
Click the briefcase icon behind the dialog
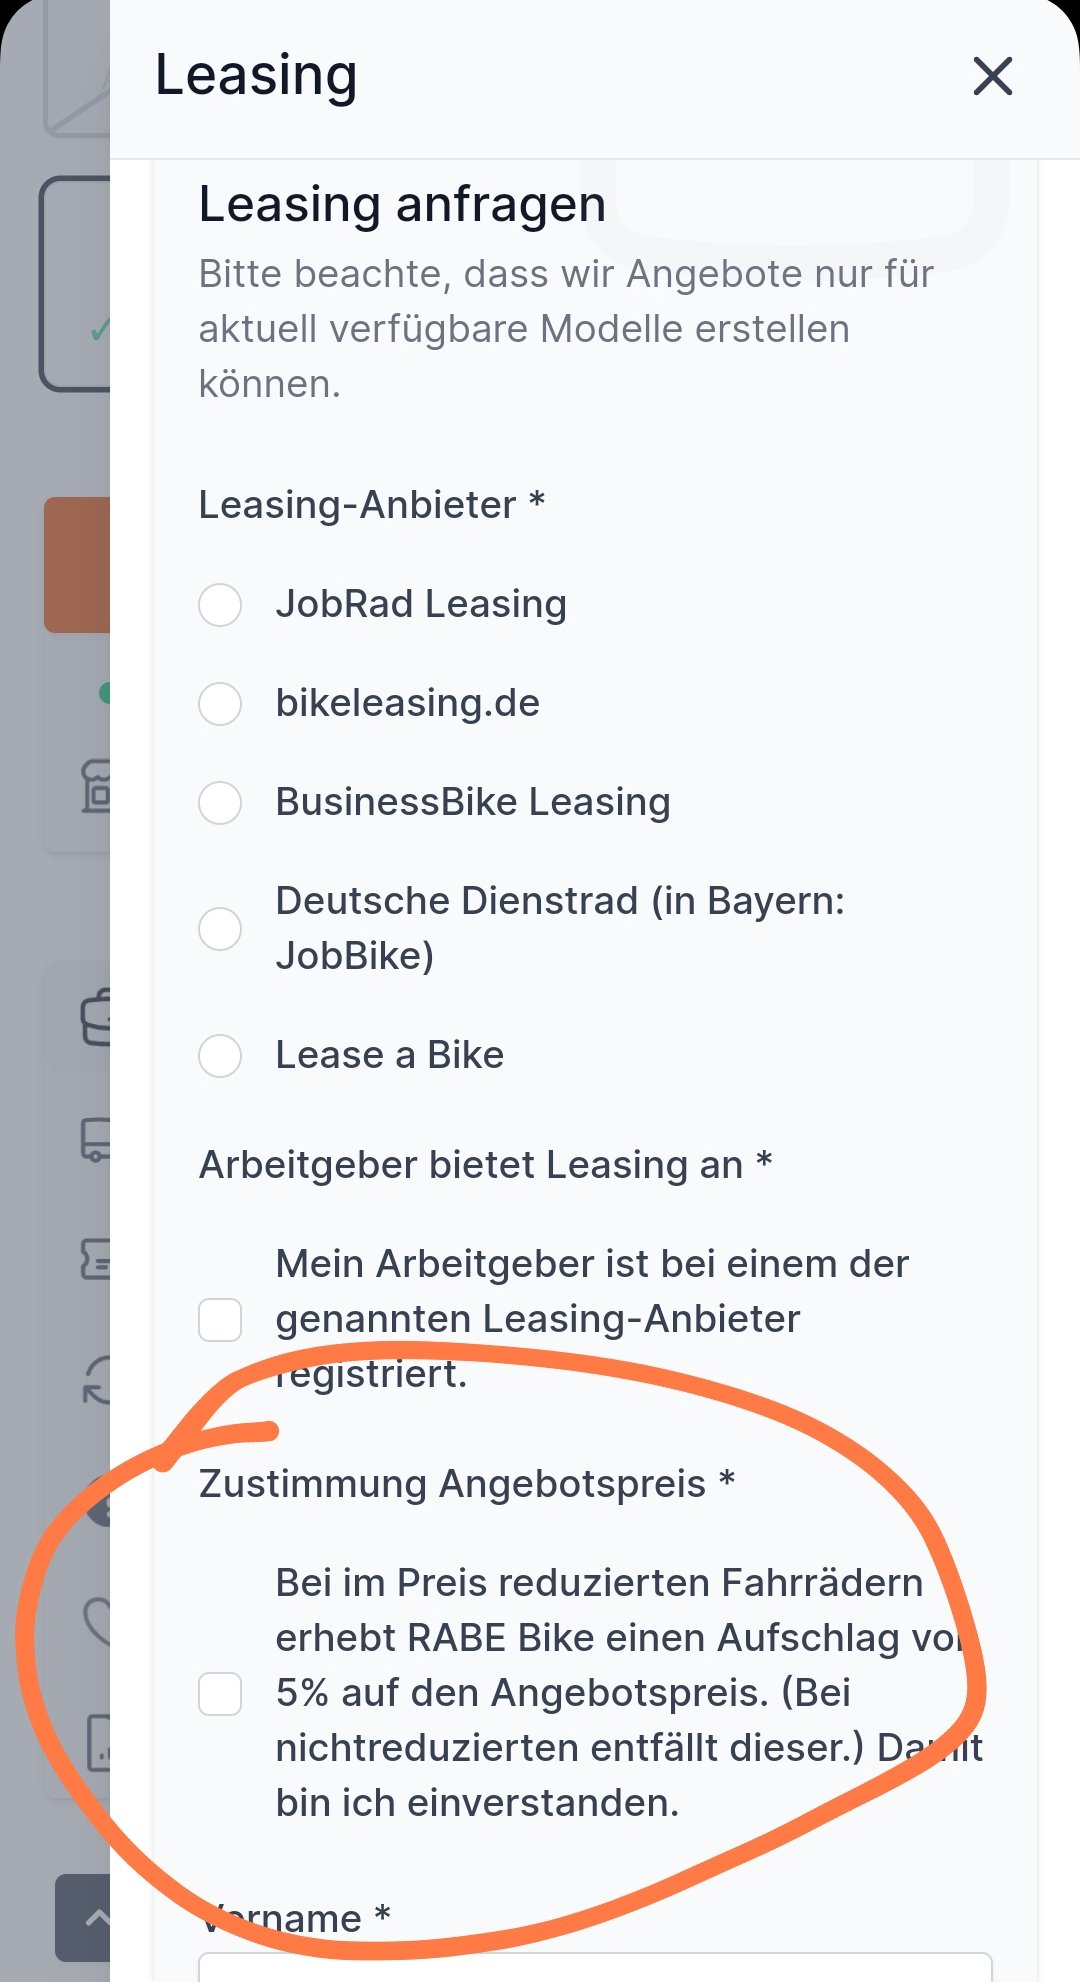tap(96, 1017)
